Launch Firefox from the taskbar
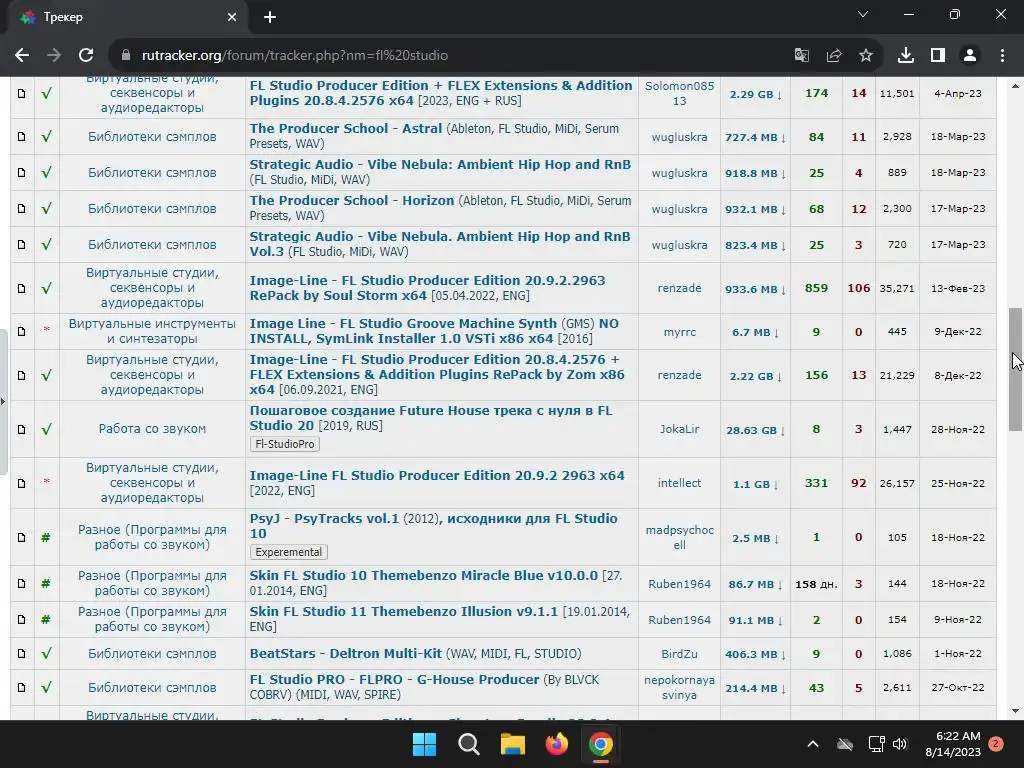Image resolution: width=1024 pixels, height=768 pixels. click(556, 744)
